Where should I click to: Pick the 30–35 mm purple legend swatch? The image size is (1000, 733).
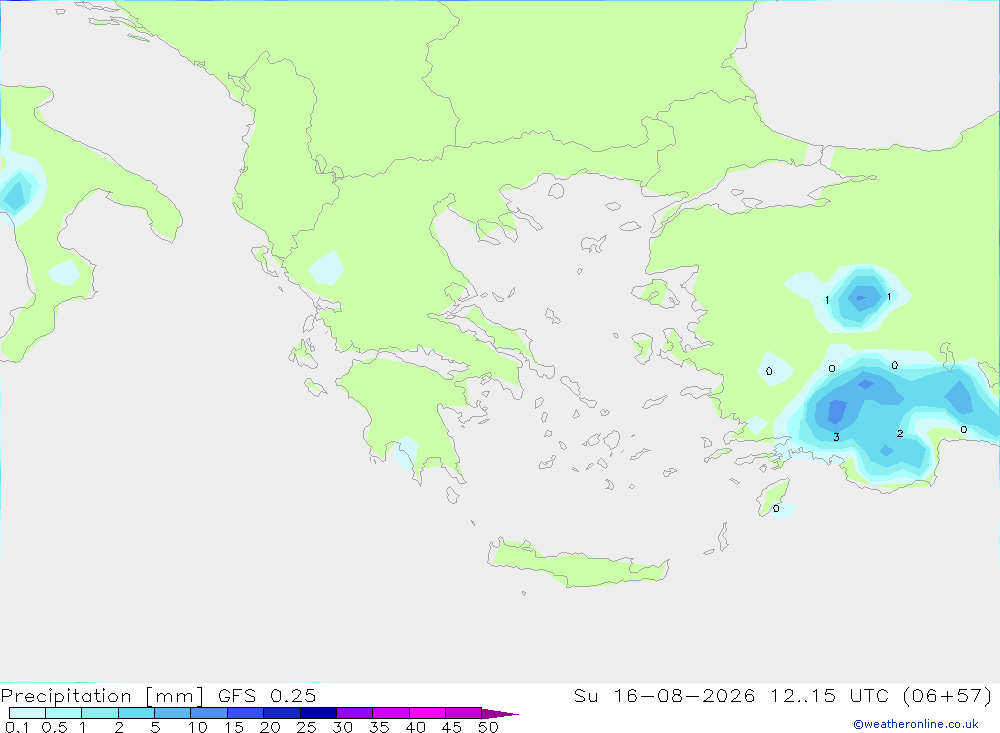[355, 713]
